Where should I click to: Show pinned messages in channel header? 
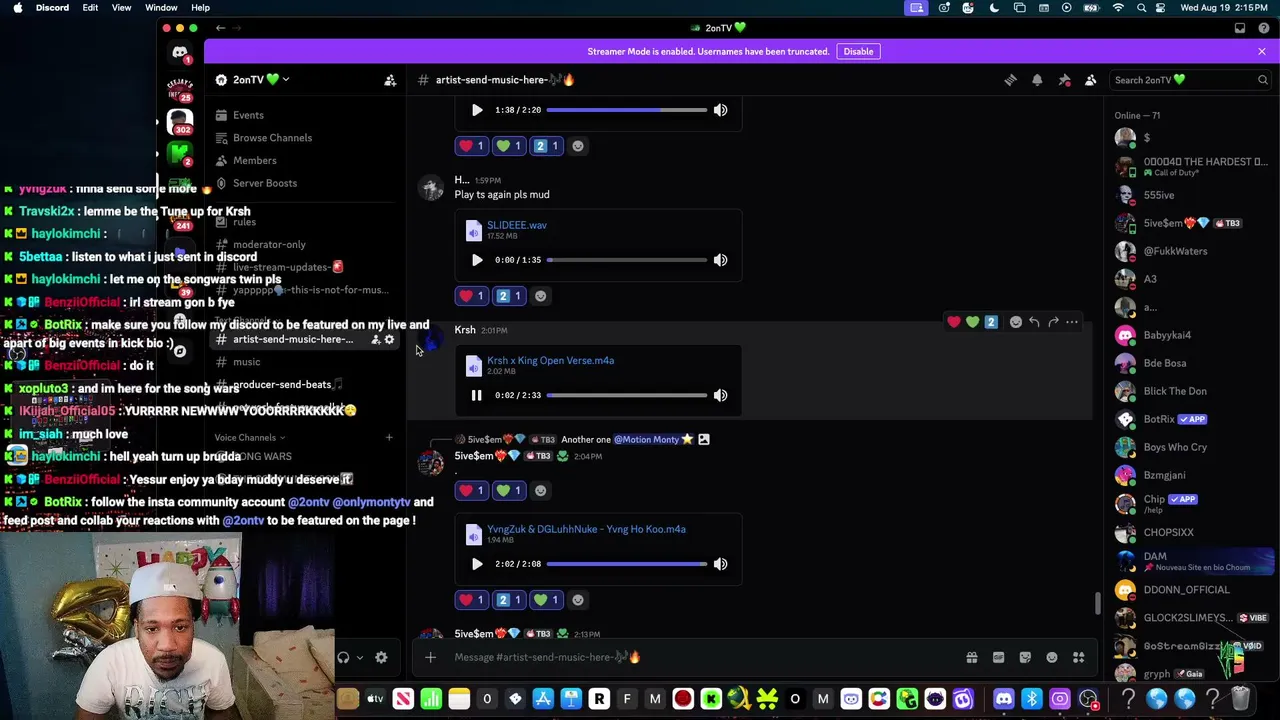(x=1064, y=80)
